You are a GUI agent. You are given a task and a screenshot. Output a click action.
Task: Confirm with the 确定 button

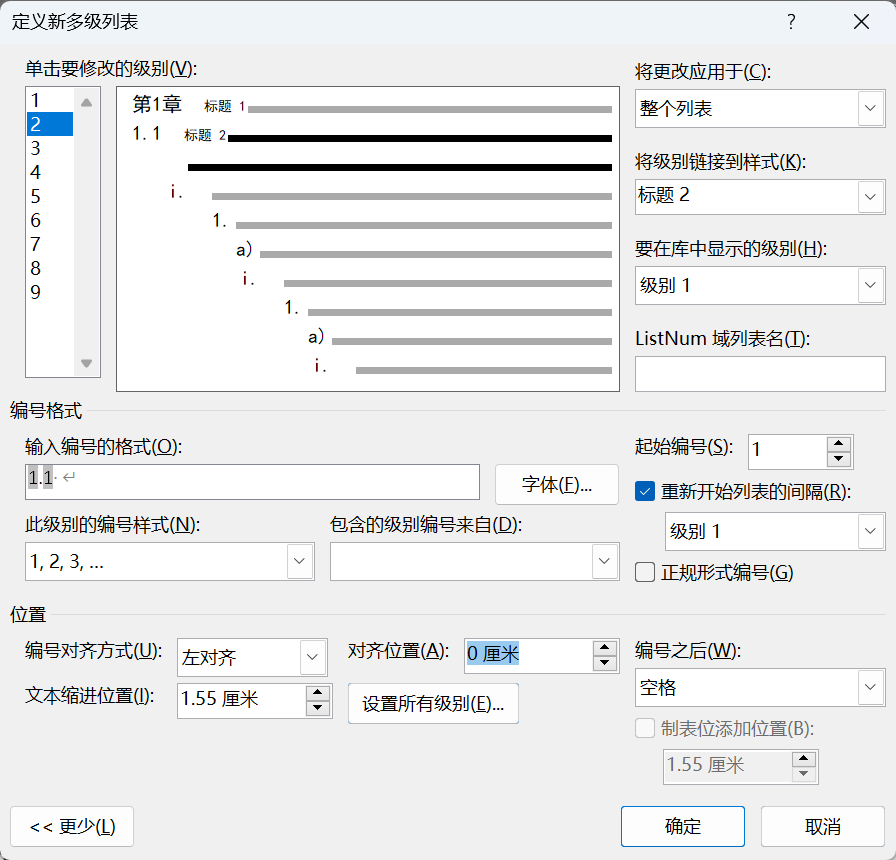click(683, 826)
